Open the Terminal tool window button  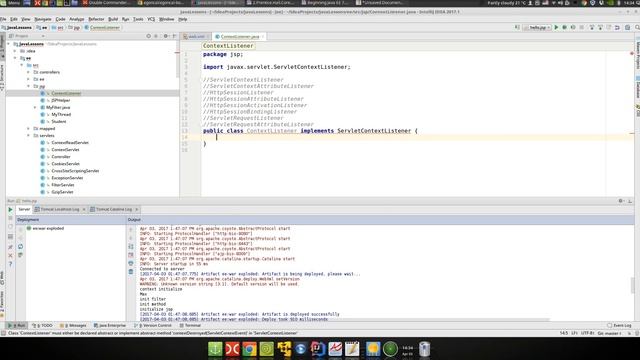pyautogui.click(x=190, y=325)
